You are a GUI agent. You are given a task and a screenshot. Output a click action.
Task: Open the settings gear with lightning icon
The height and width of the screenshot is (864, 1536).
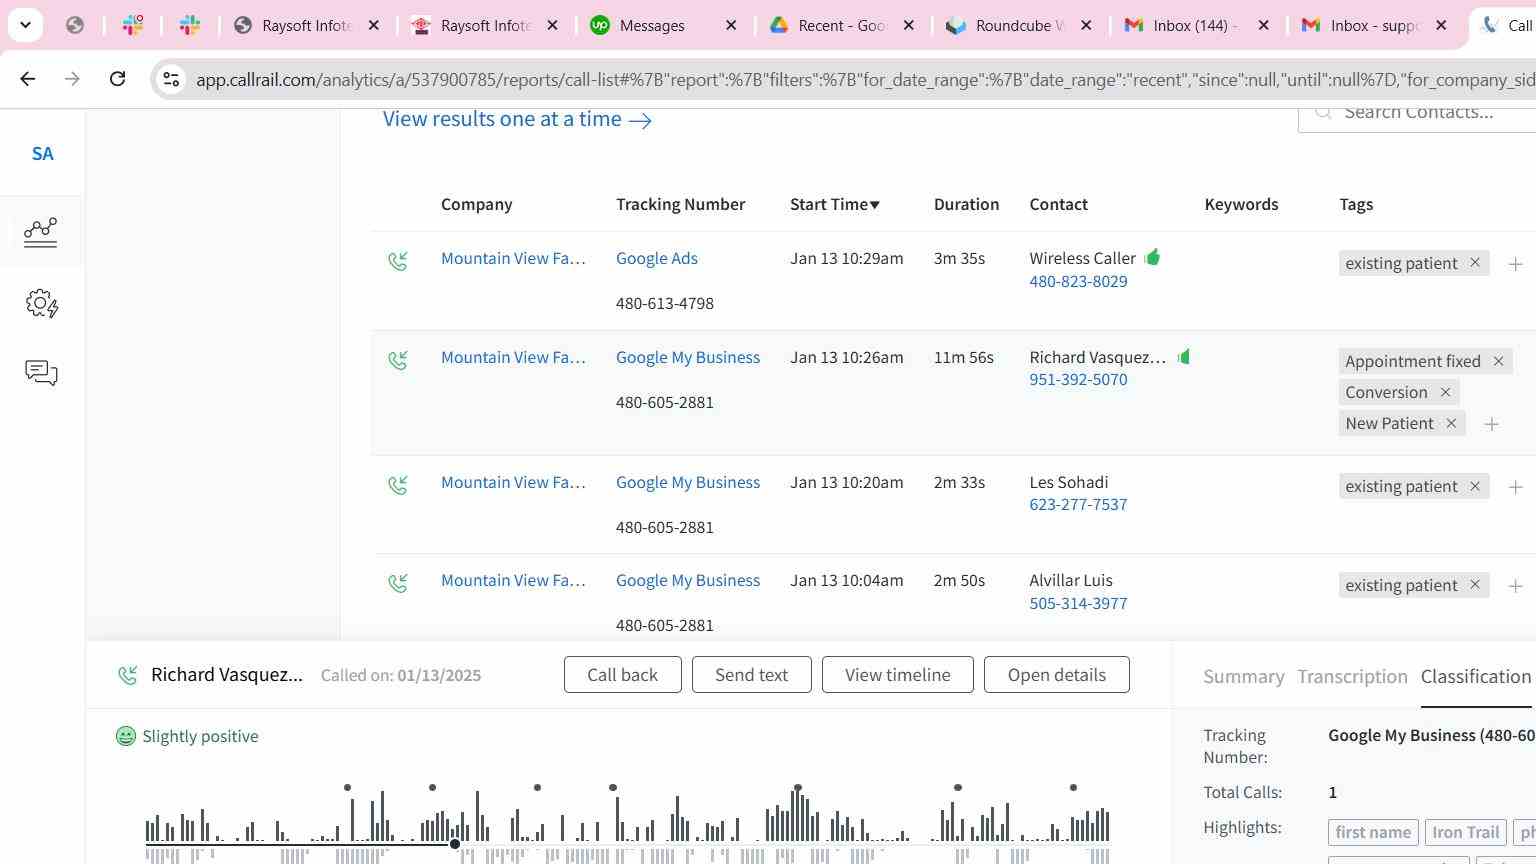(42, 303)
